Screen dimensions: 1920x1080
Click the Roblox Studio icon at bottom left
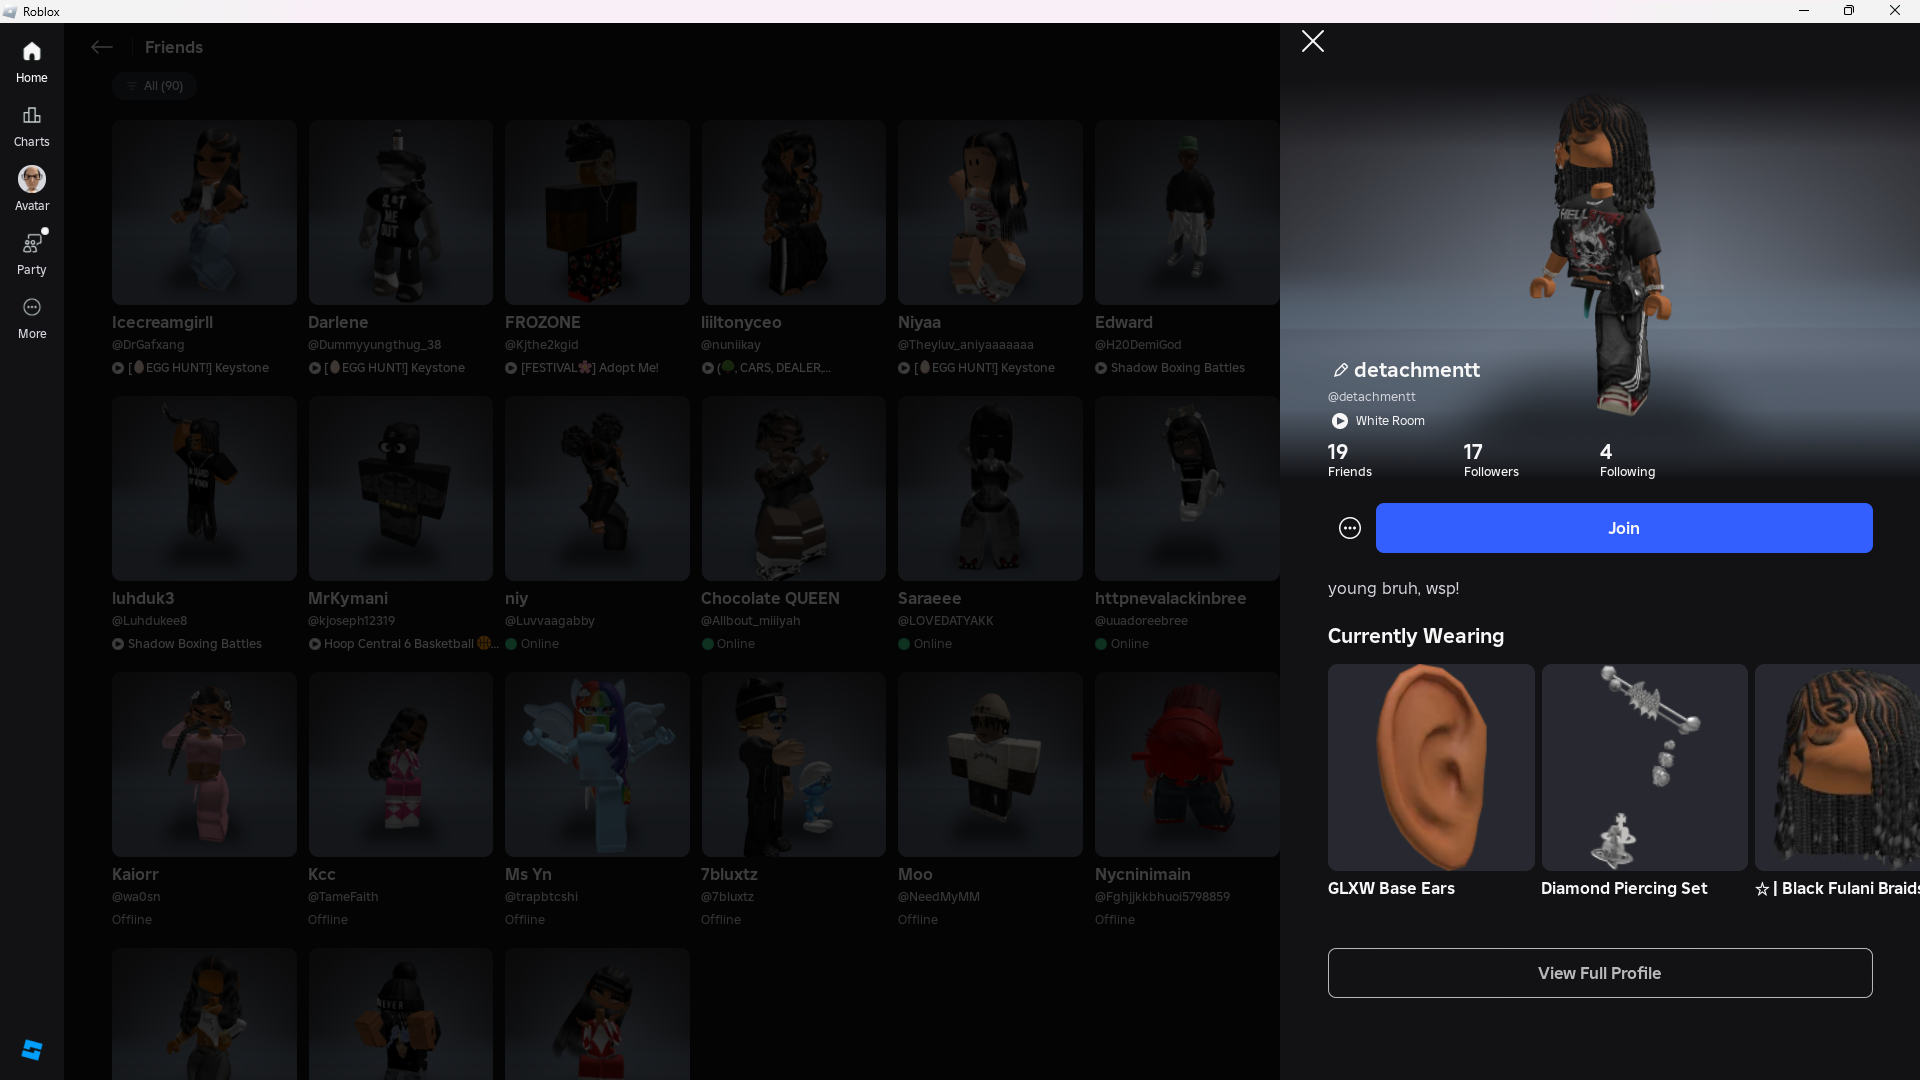pos(32,1049)
